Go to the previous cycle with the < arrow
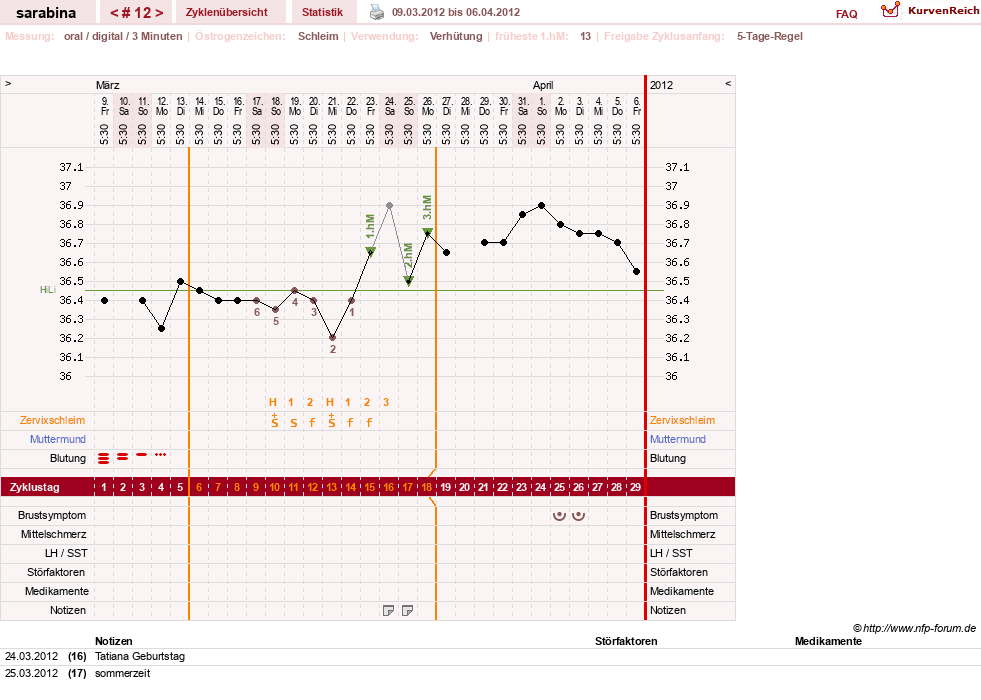This screenshot has width=981, height=700. click(x=114, y=13)
